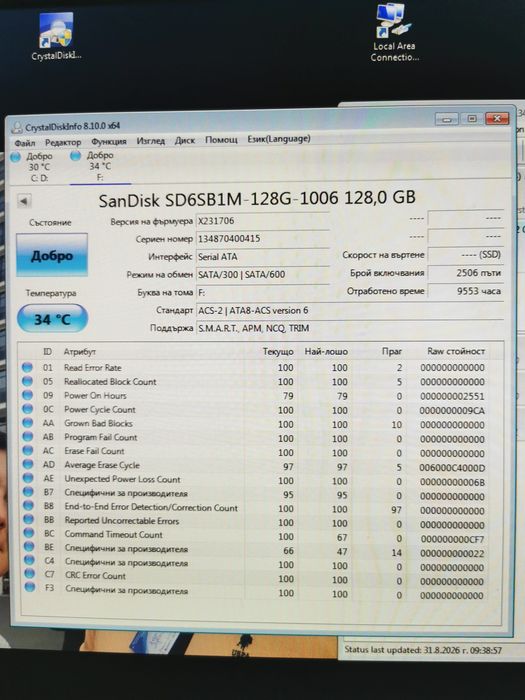525x700 pixels.
Task: Select the Power On Hours raw value 000000002551
Action: tap(452, 396)
